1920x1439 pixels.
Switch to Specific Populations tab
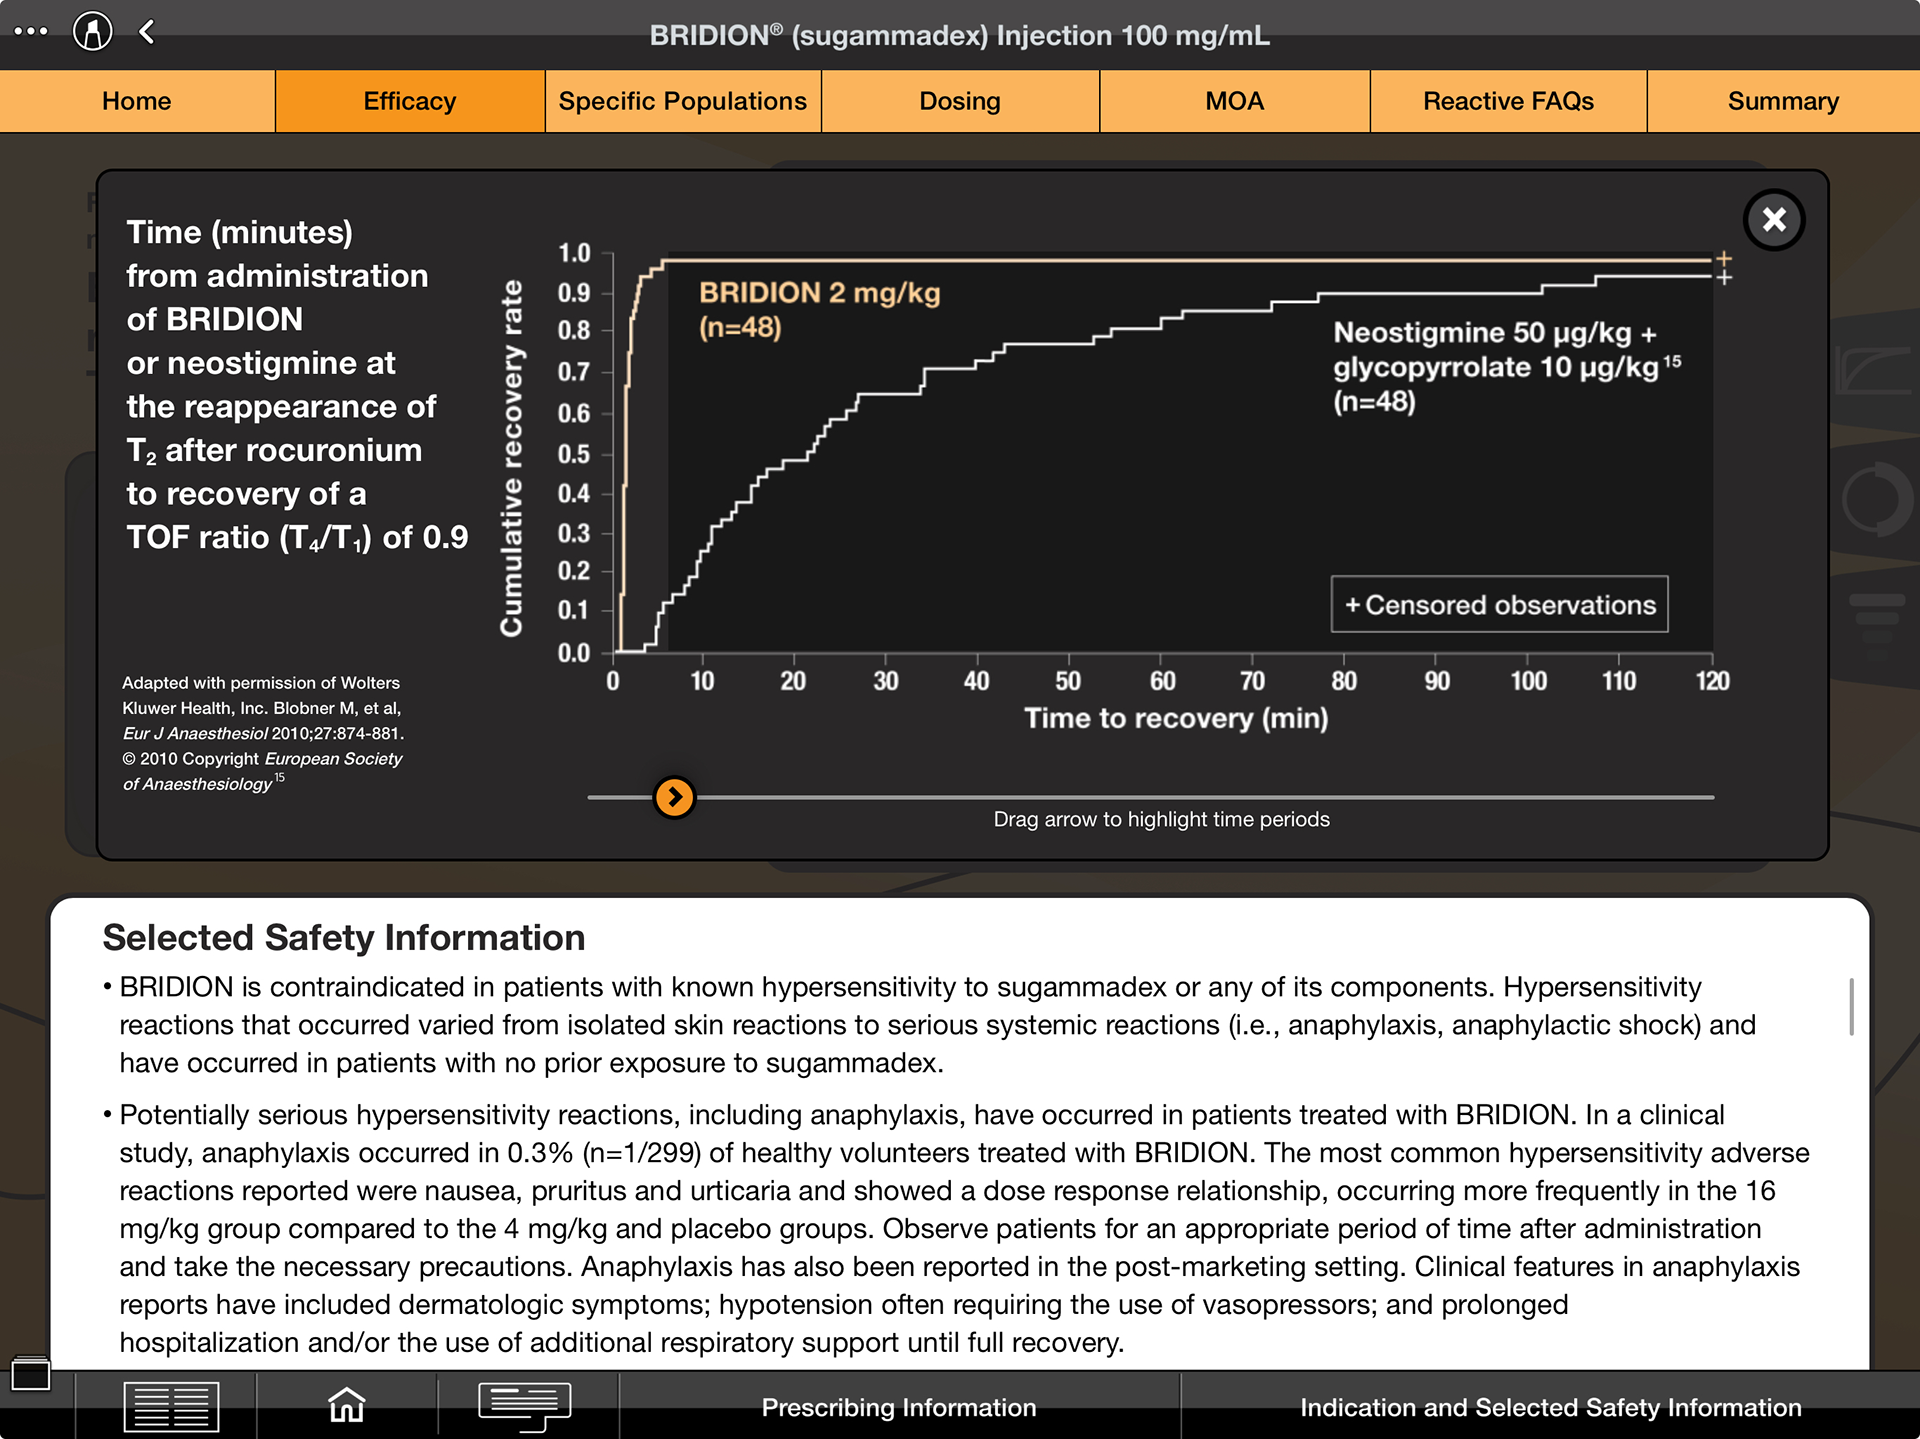(683, 101)
